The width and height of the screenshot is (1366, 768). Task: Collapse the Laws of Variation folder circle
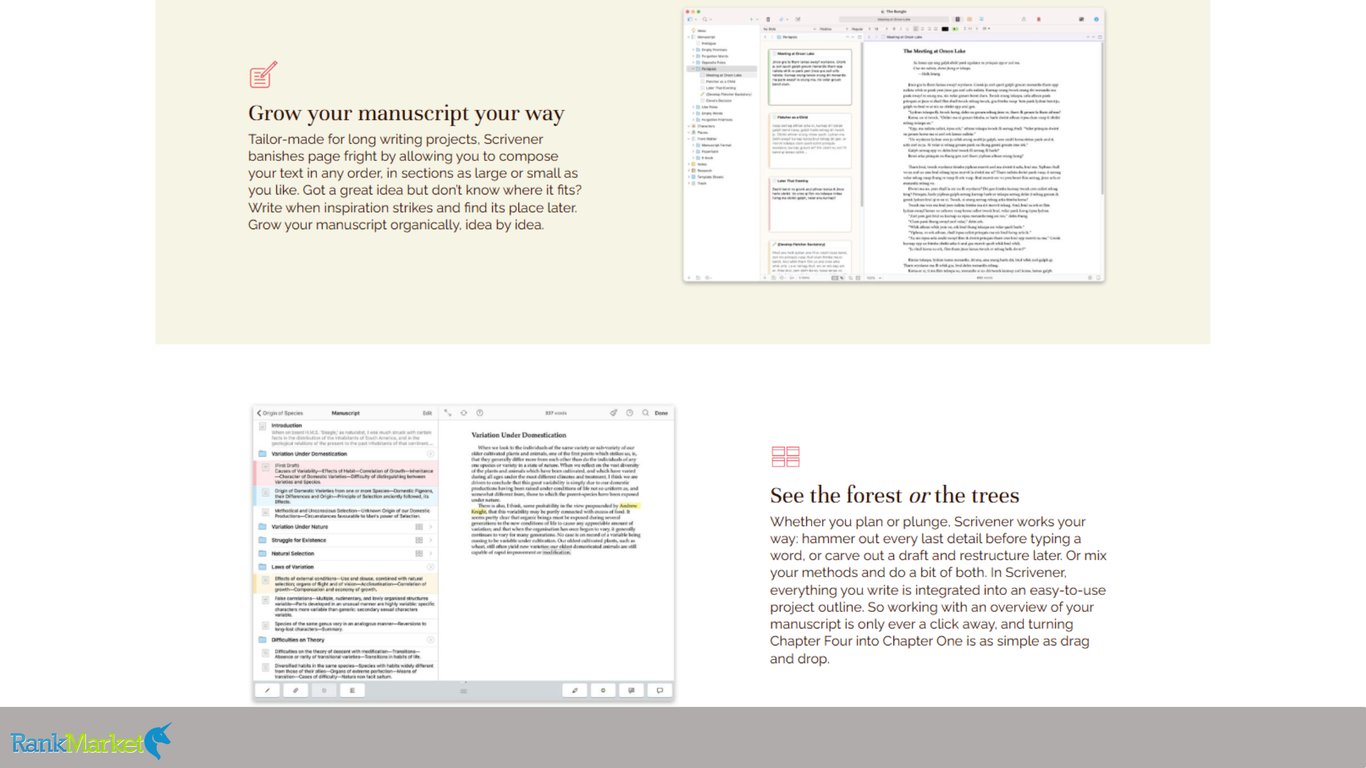pos(431,567)
